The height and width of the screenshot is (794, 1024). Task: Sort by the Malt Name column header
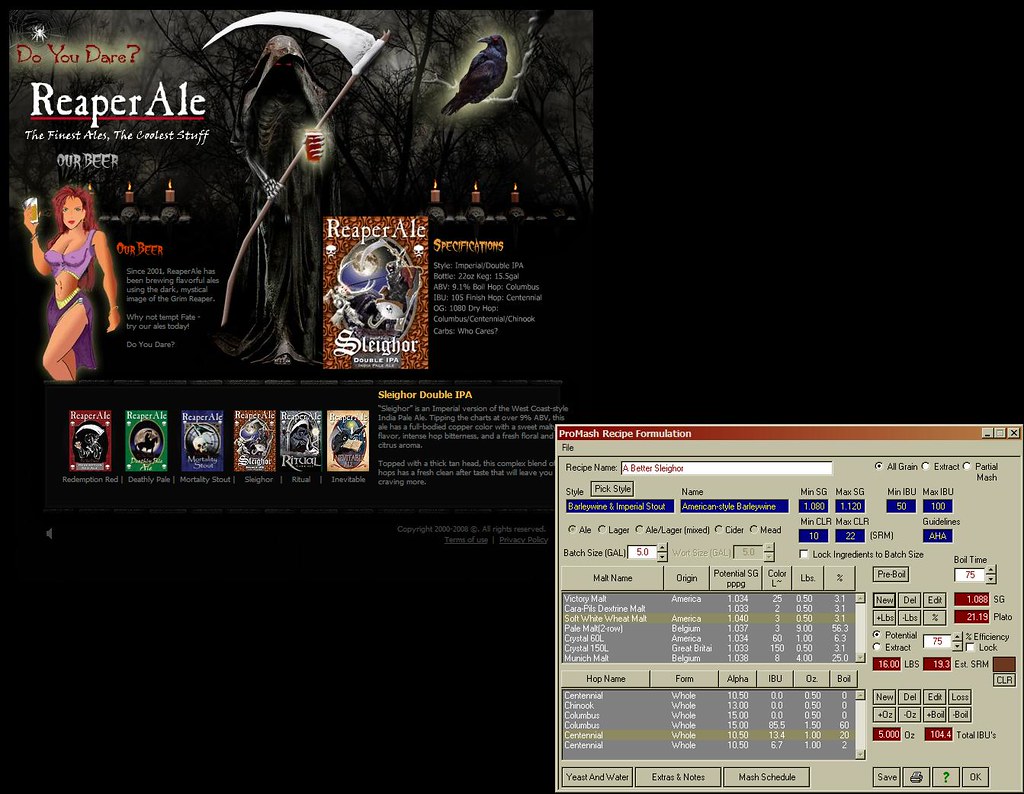pyautogui.click(x=613, y=578)
